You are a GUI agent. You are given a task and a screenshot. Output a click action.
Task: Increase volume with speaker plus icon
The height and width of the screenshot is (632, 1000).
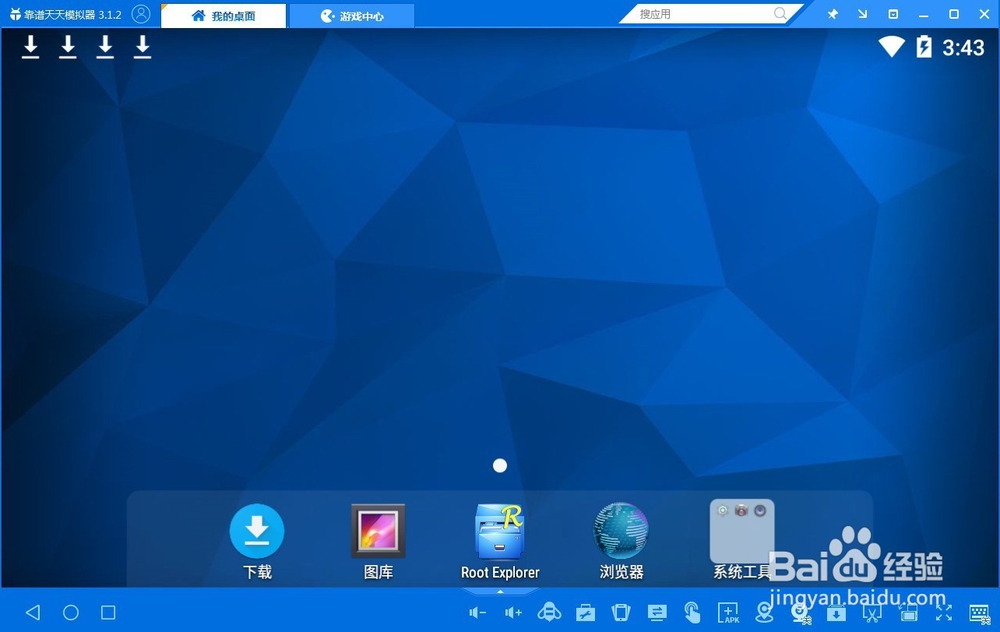513,613
